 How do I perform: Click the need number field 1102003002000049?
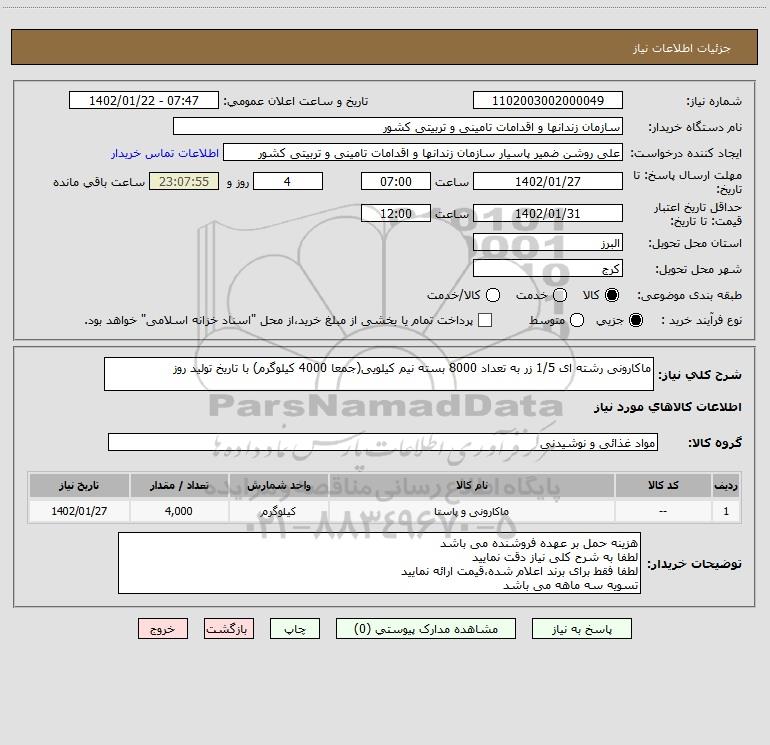548,100
